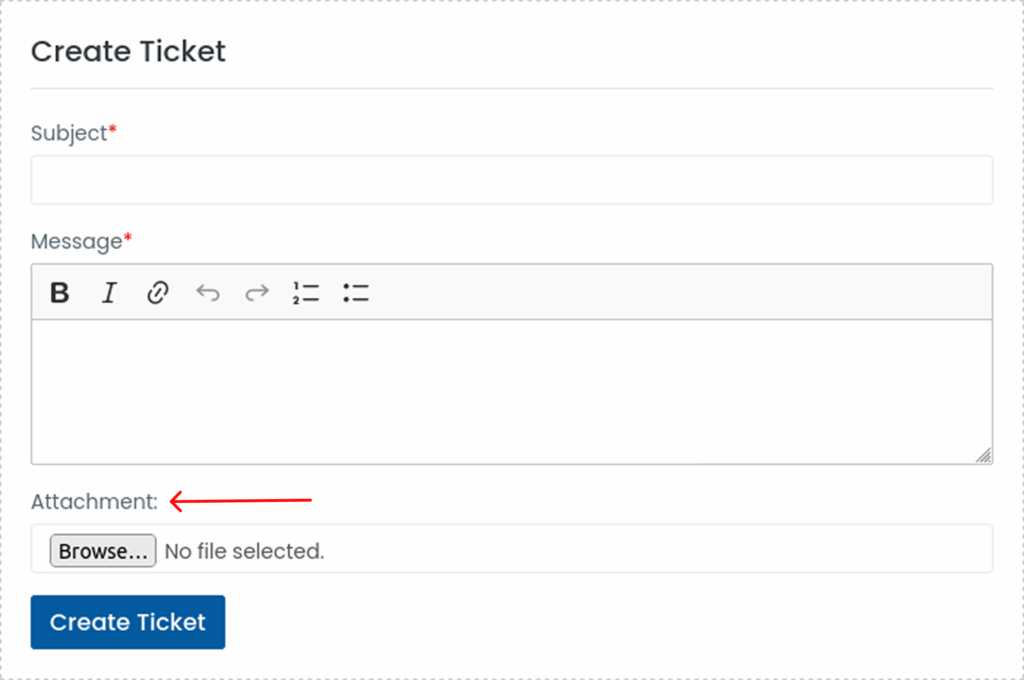
Task: Click the red arrow beside Attachment
Action: (x=240, y=501)
